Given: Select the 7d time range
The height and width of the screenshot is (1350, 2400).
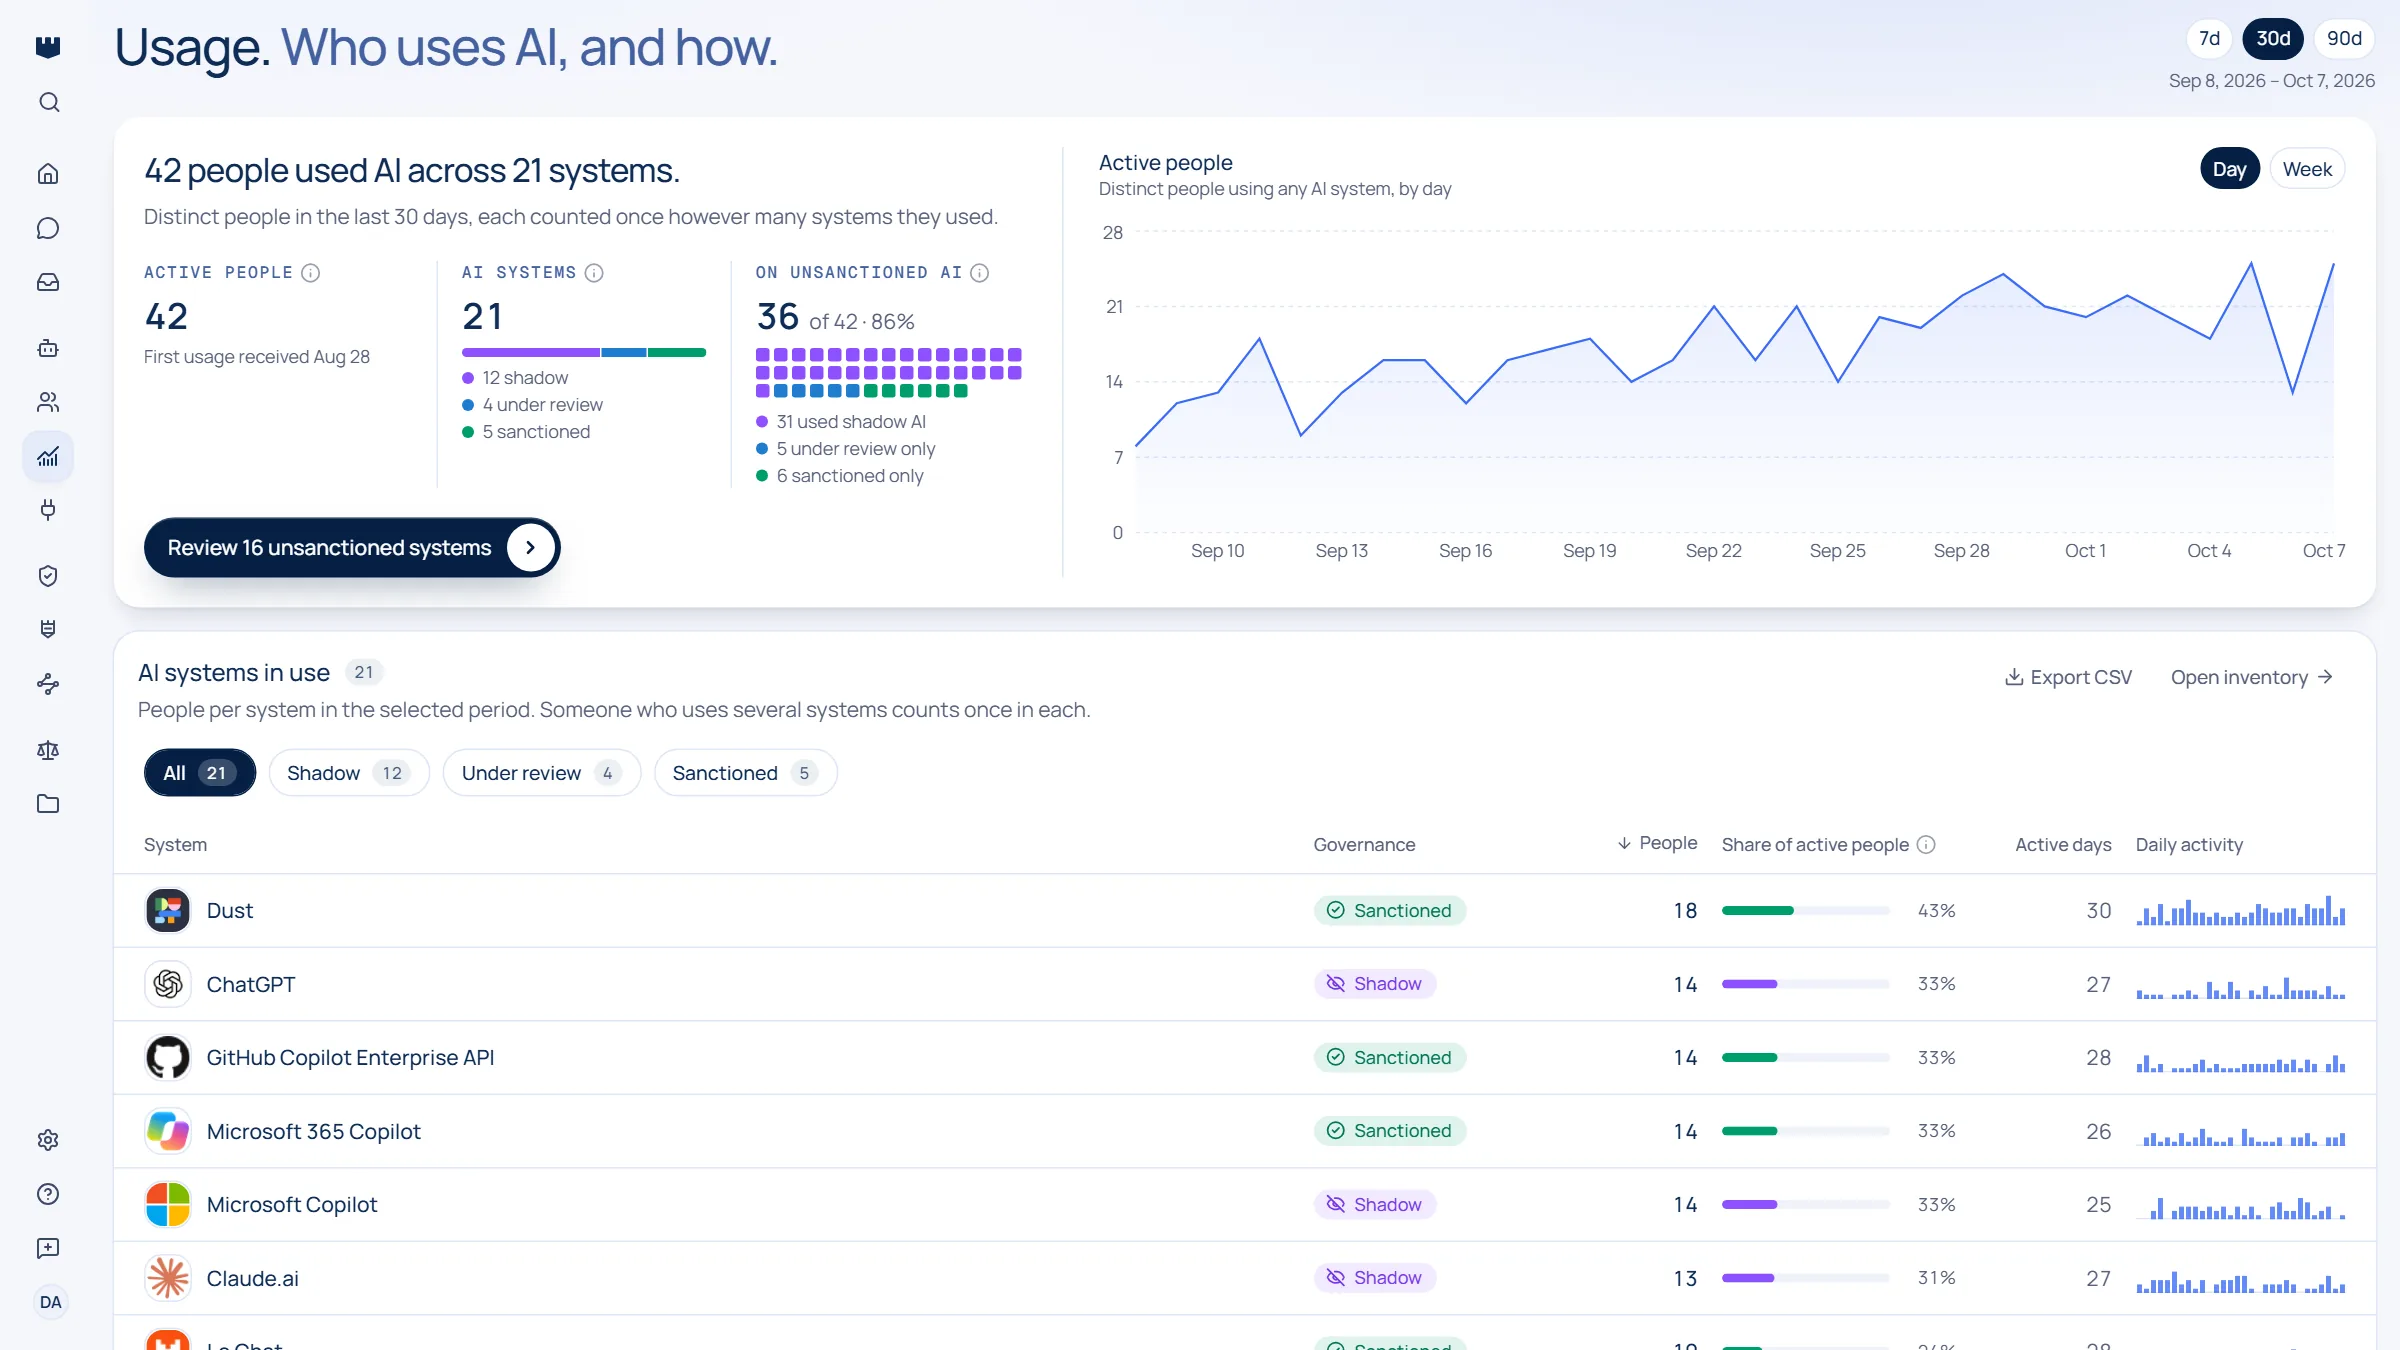Looking at the screenshot, I should click(x=2210, y=38).
